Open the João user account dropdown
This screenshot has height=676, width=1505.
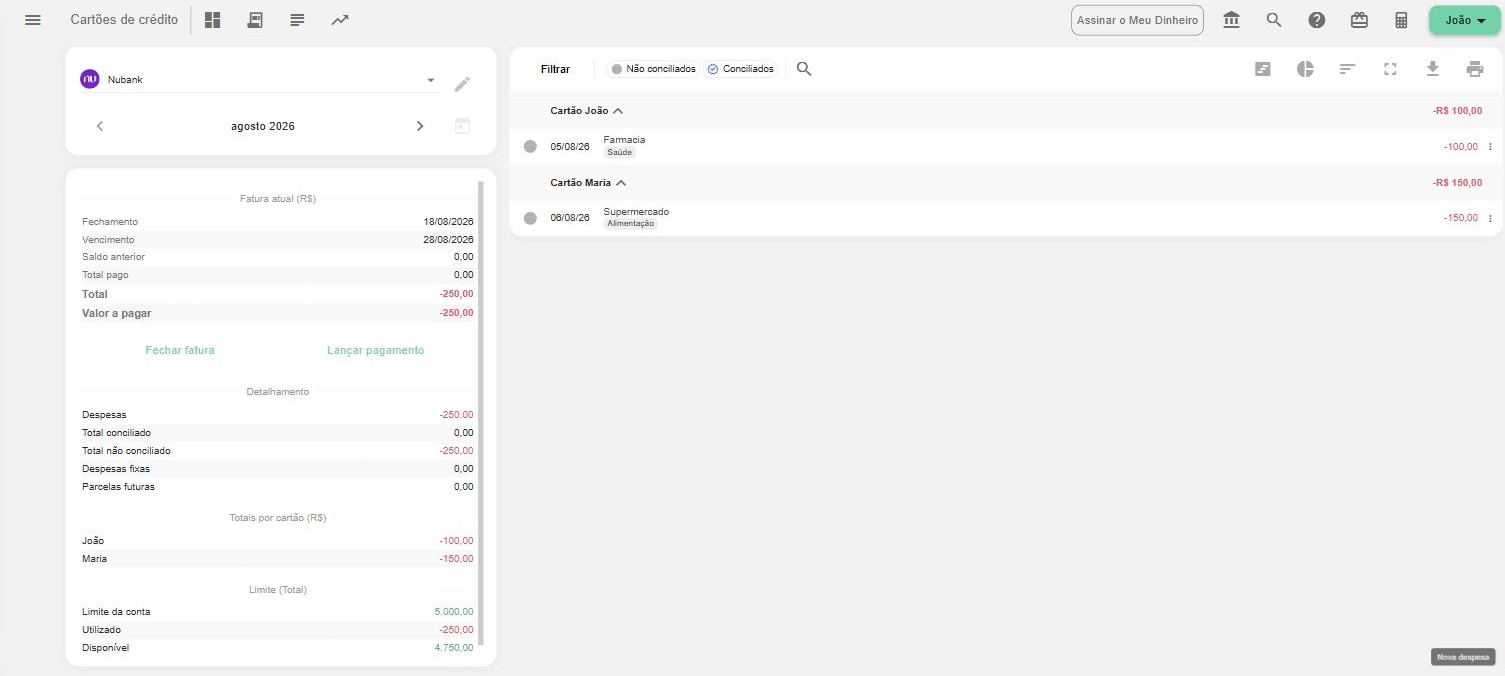(1465, 20)
